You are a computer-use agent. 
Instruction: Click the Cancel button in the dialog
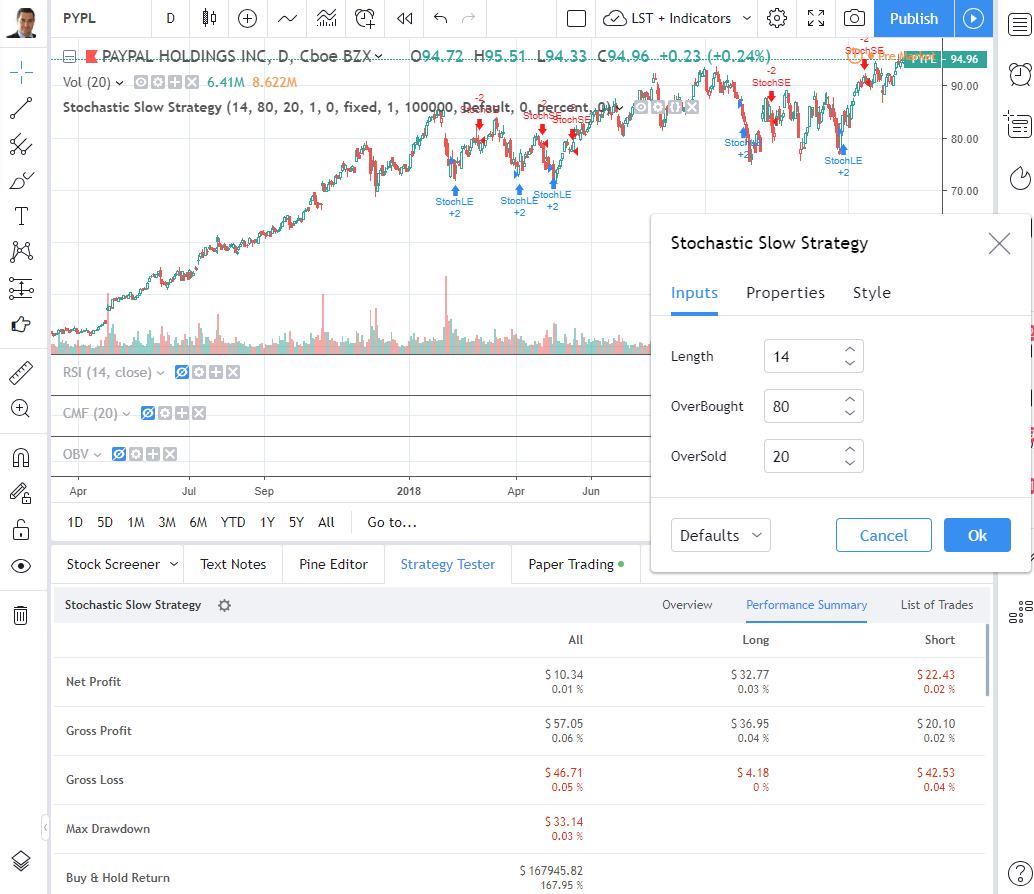click(883, 535)
